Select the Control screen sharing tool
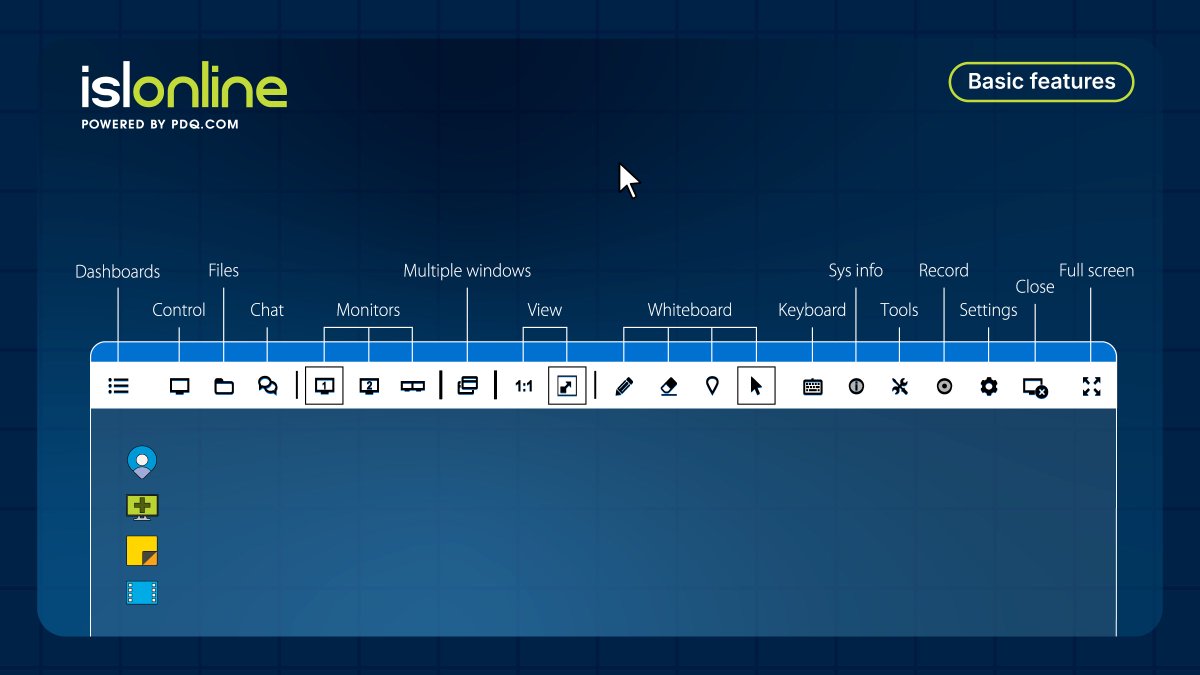Viewport: 1200px width, 675px height. [x=180, y=386]
